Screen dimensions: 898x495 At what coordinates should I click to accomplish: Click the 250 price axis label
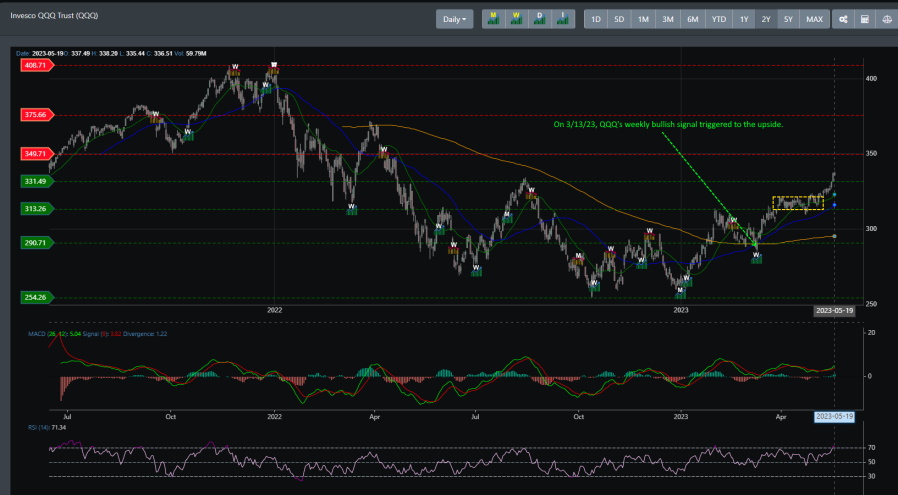click(871, 304)
